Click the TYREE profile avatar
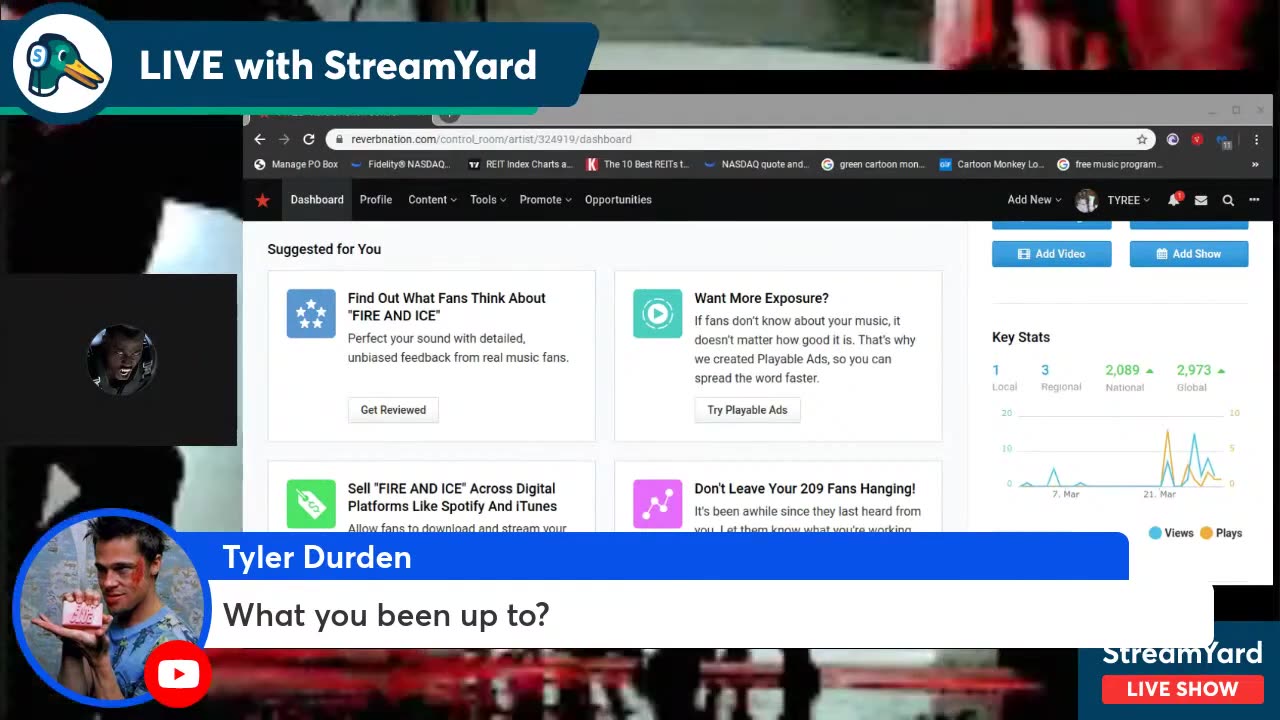 coord(1086,200)
